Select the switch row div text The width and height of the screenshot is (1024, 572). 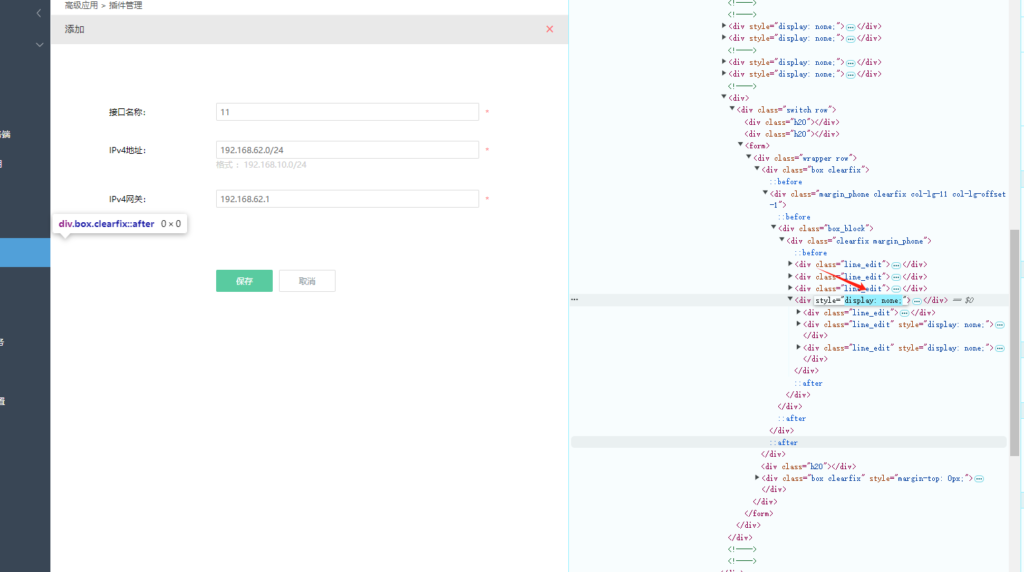[786, 110]
